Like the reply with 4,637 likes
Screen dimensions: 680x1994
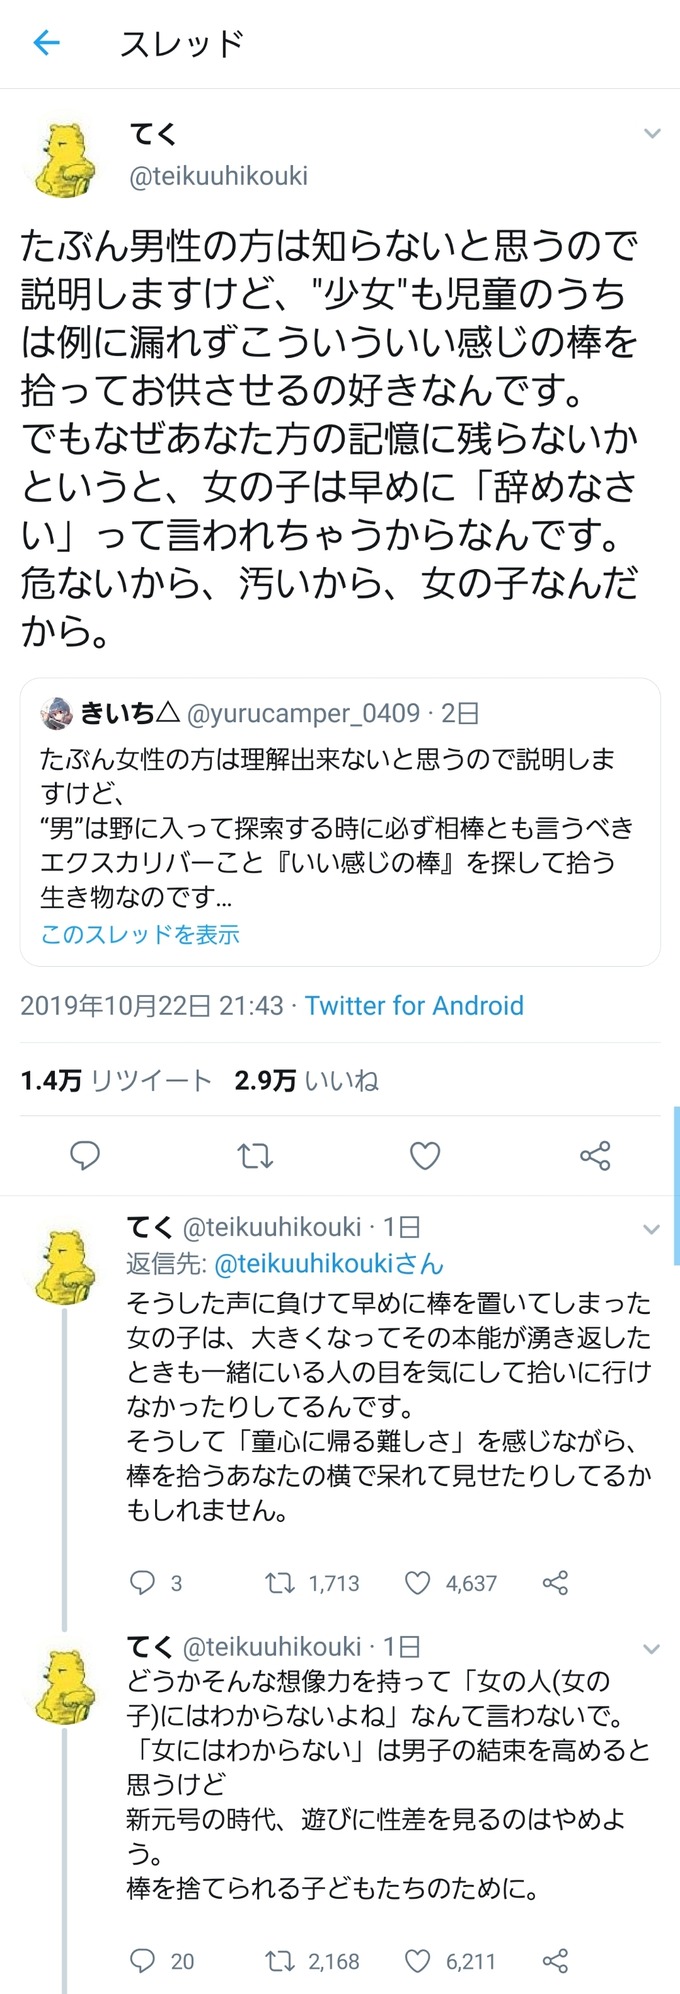pos(417,1582)
